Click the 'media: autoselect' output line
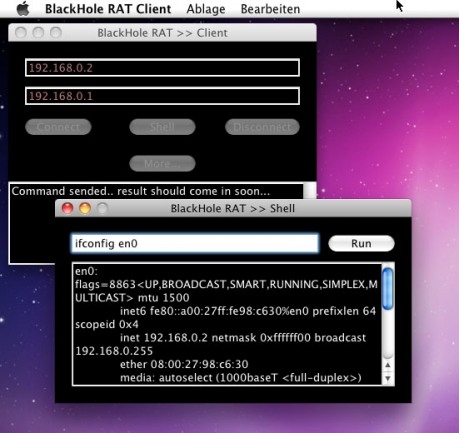The width and height of the screenshot is (459, 433). coord(241,378)
